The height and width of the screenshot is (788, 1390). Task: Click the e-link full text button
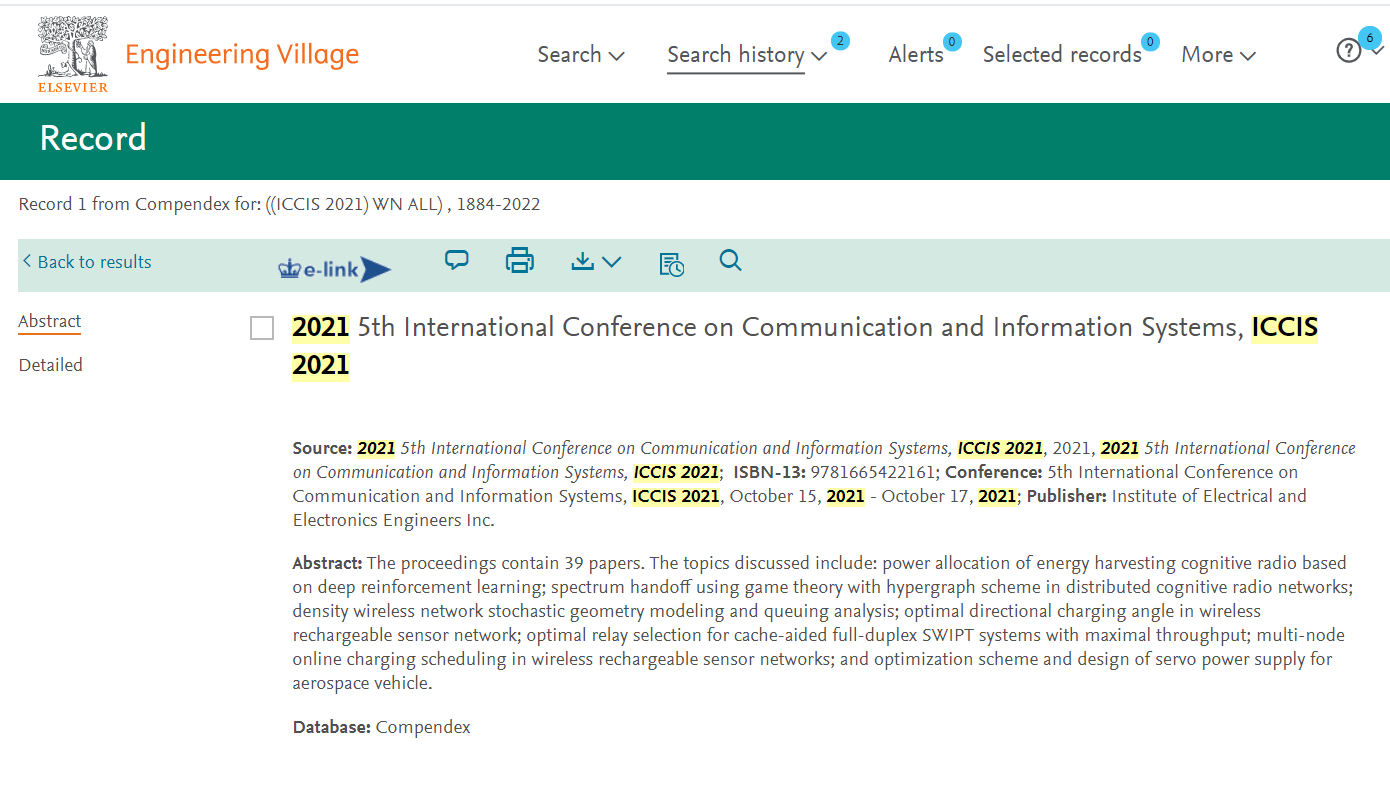335,268
